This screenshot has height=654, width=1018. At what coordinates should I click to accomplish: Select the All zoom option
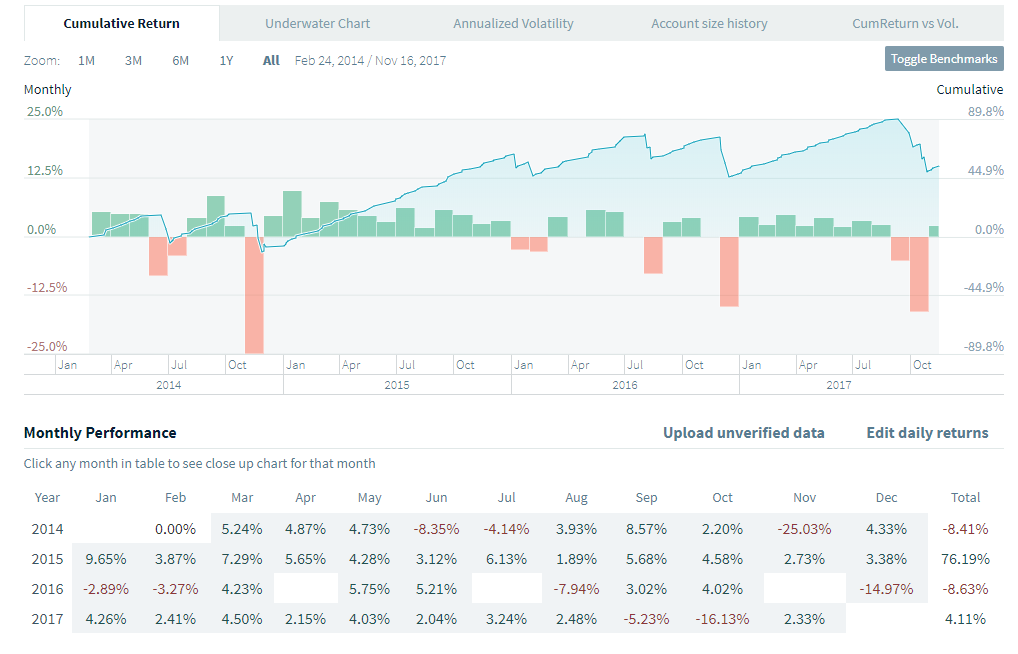(x=271, y=60)
